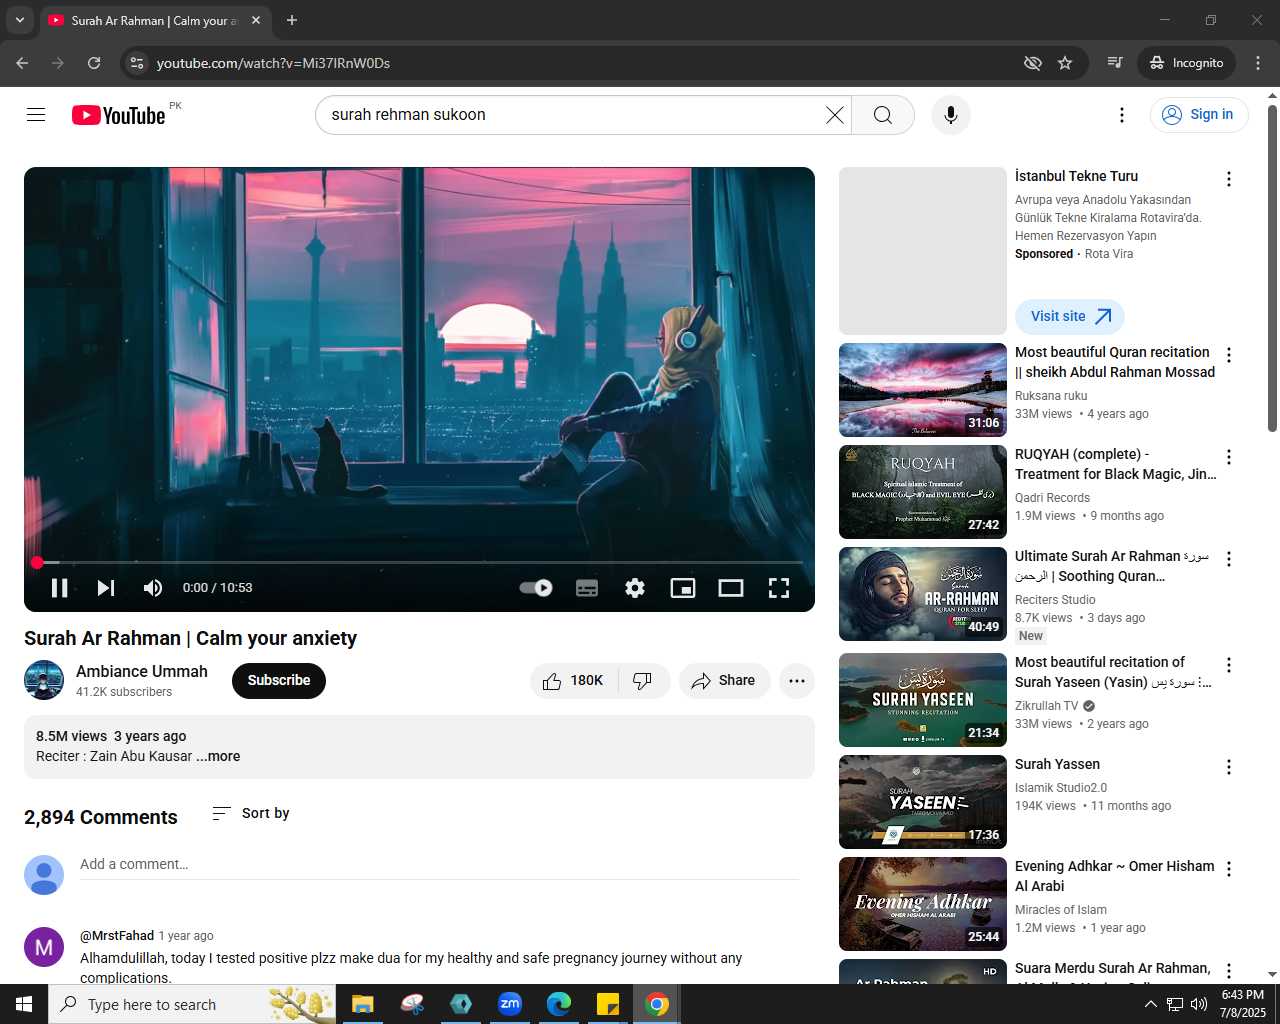Image resolution: width=1280 pixels, height=1024 pixels.
Task: Open @MrstFahad commenter profile
Action: [117, 936]
